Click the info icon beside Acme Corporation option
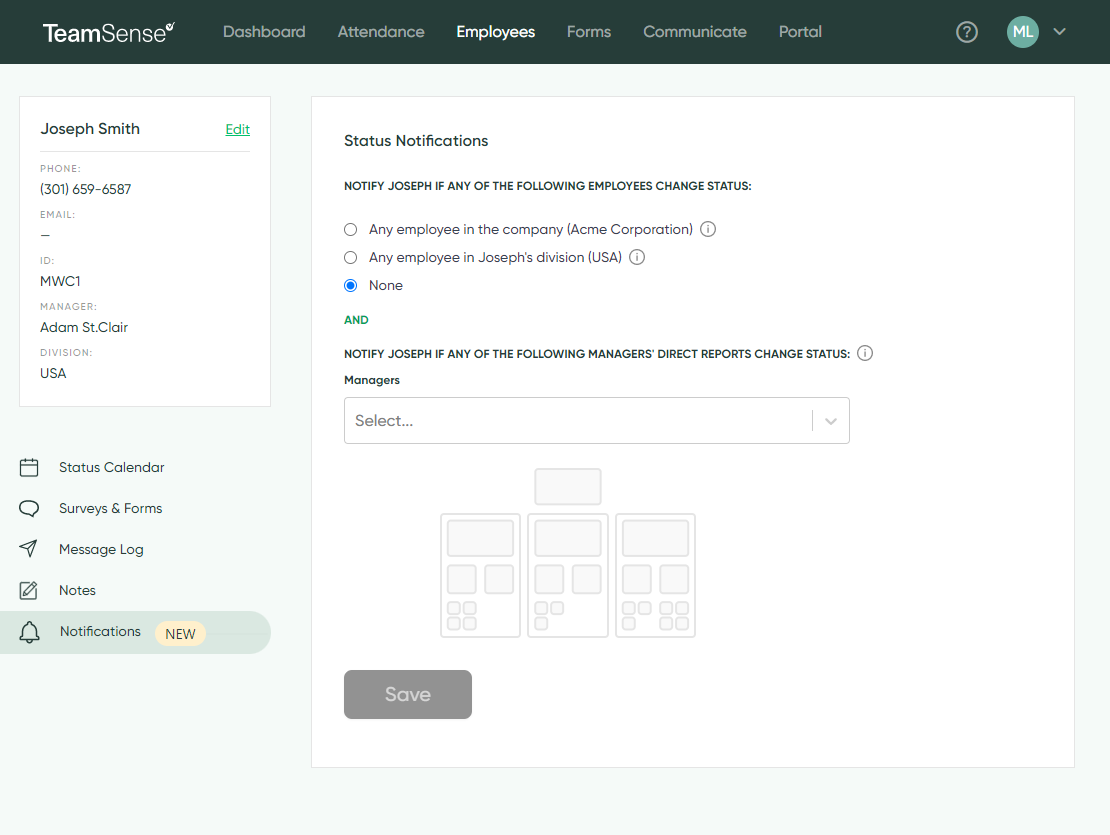This screenshot has width=1110, height=835. pos(707,229)
